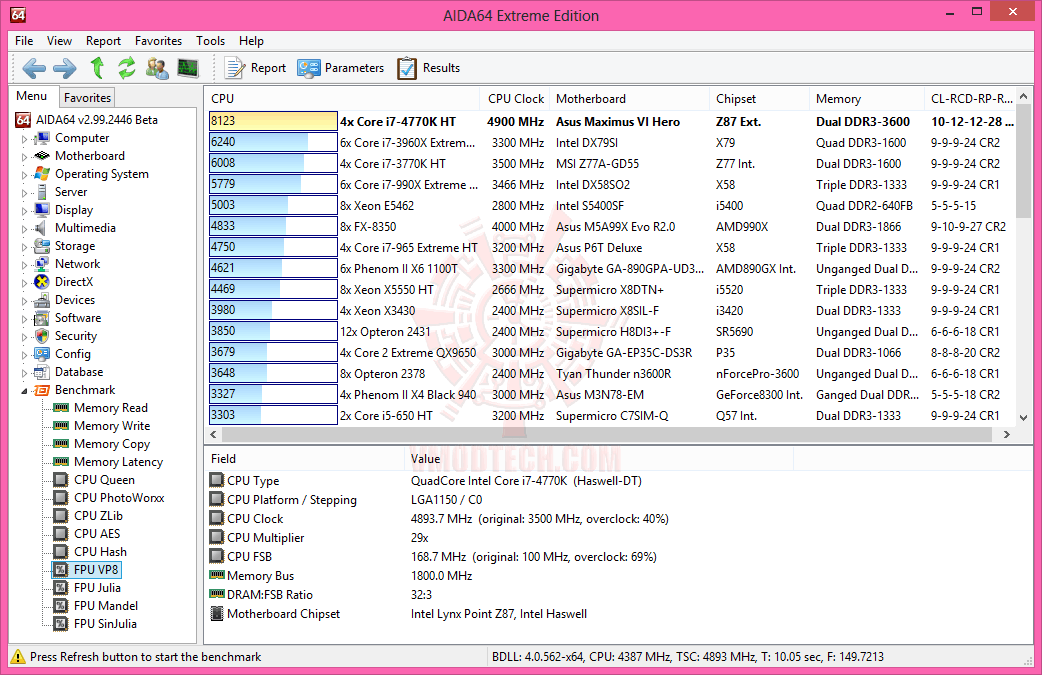Viewport: 1042px width, 675px height.
Task: Select the FPU Julia benchmark
Action: [x=97, y=587]
